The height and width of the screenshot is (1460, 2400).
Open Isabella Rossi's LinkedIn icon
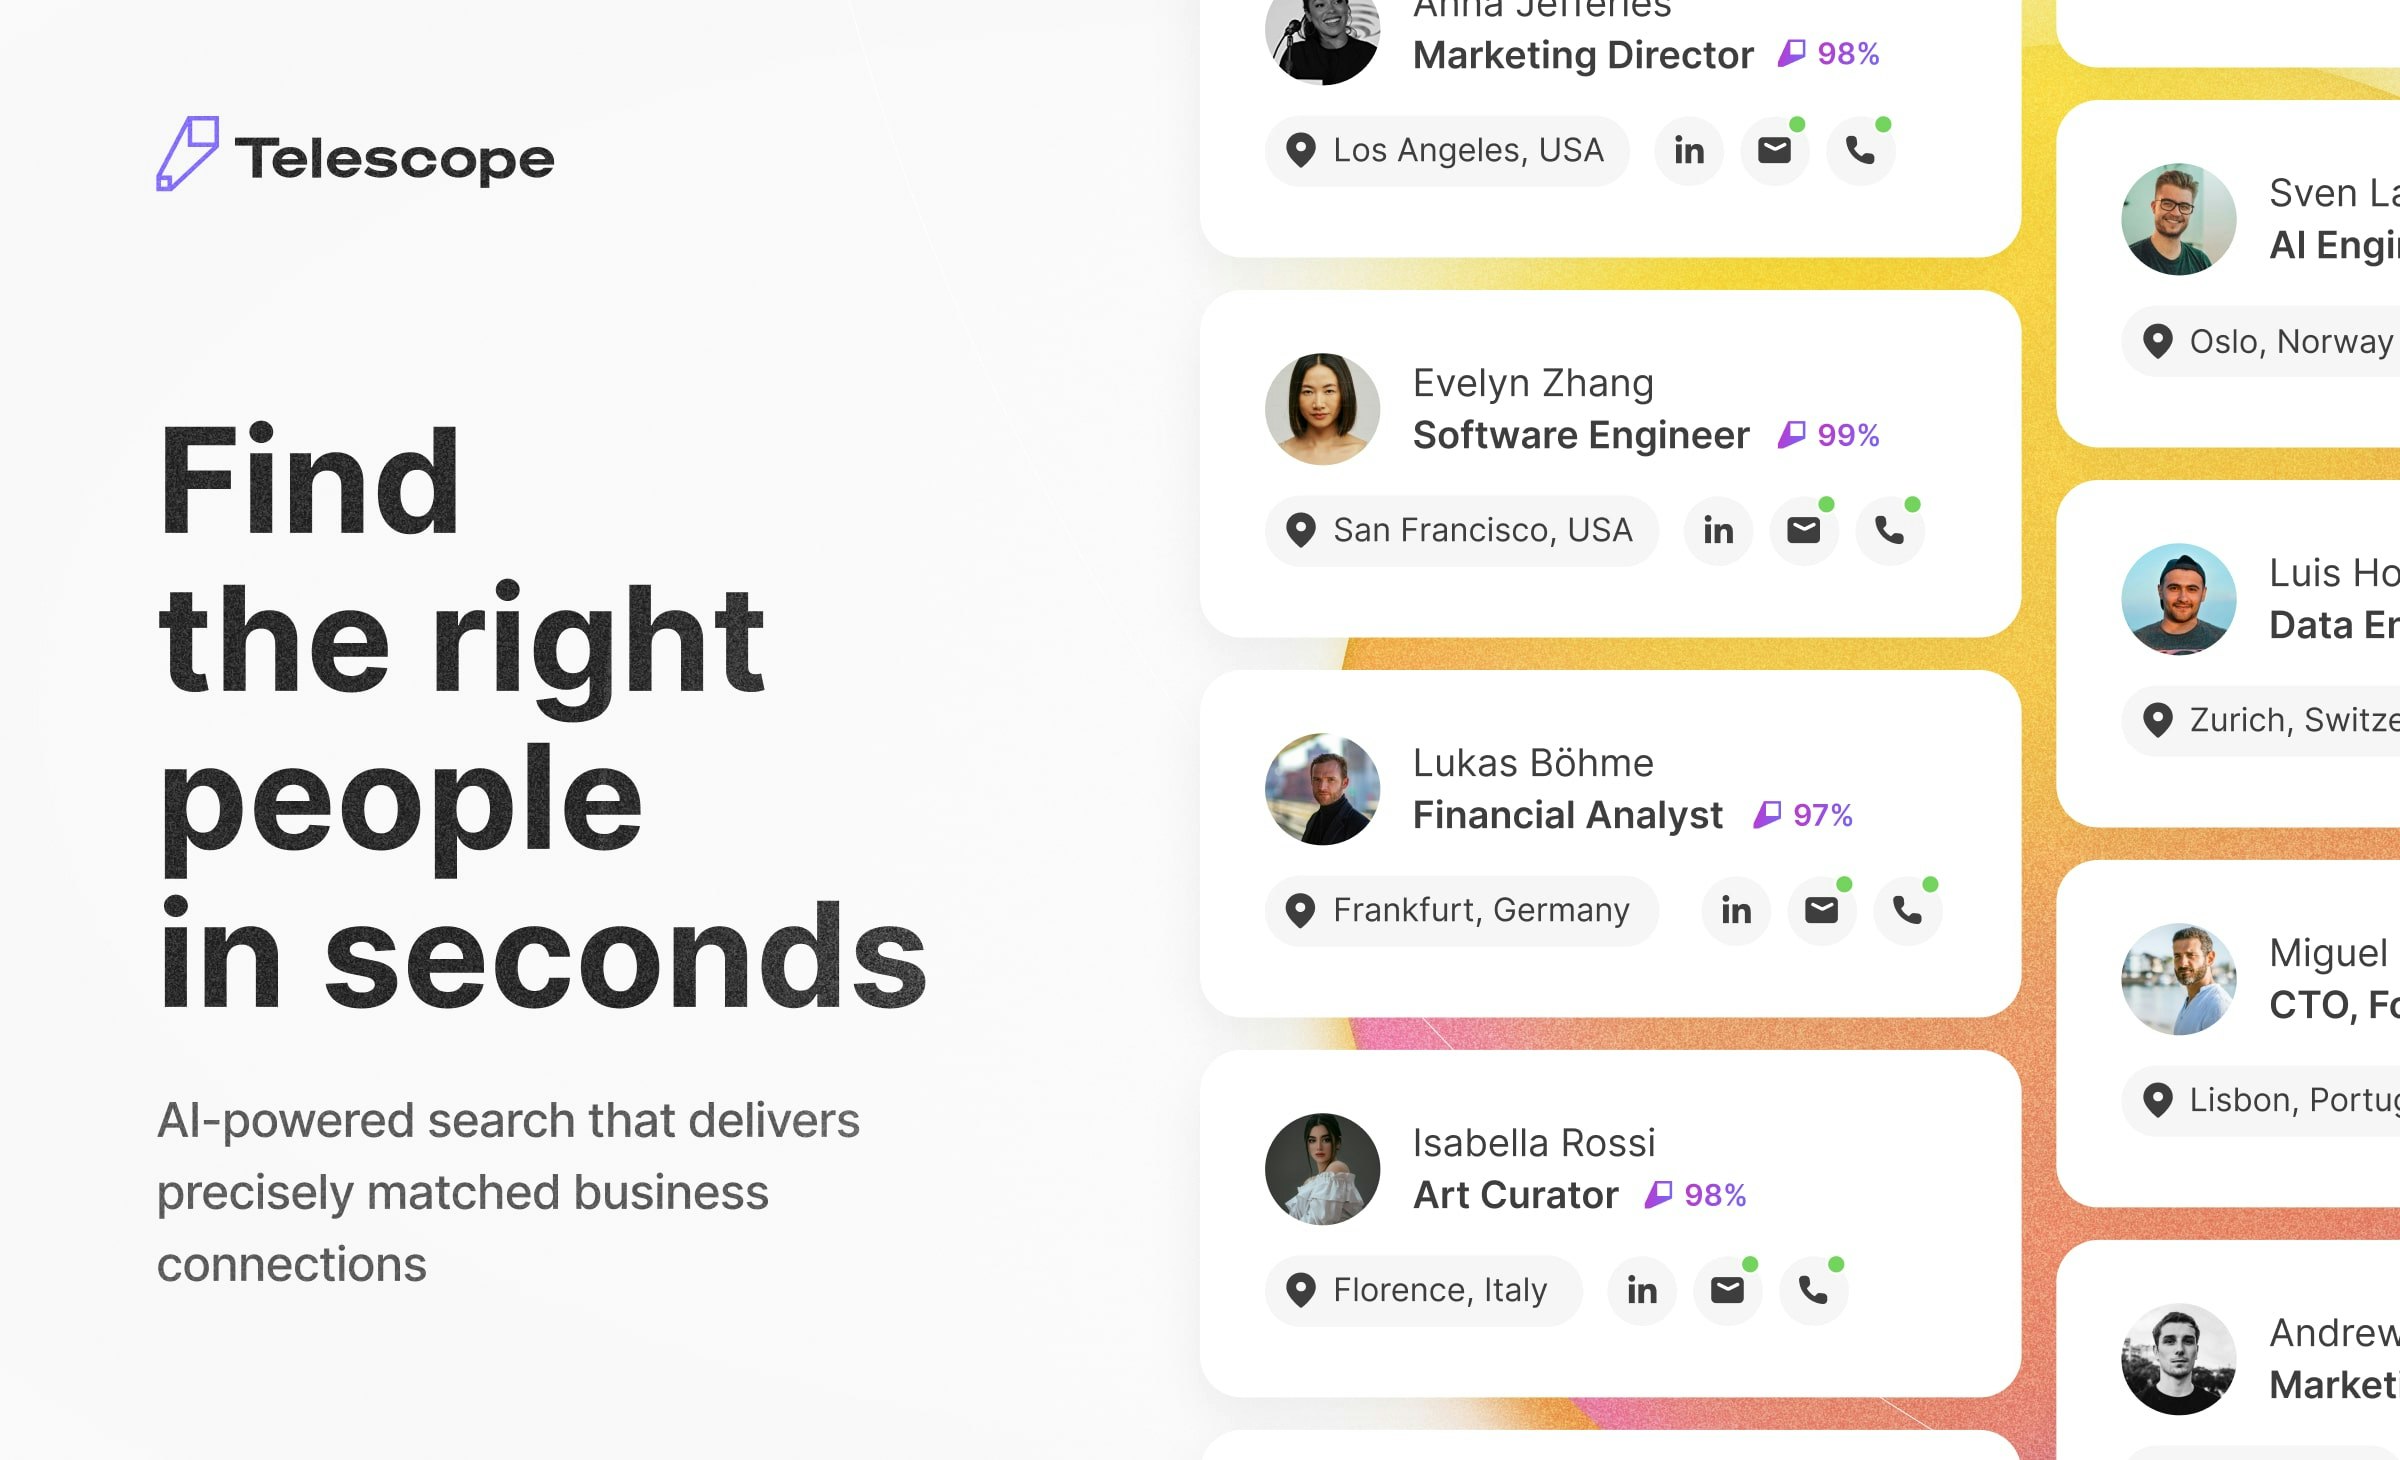click(1642, 1291)
